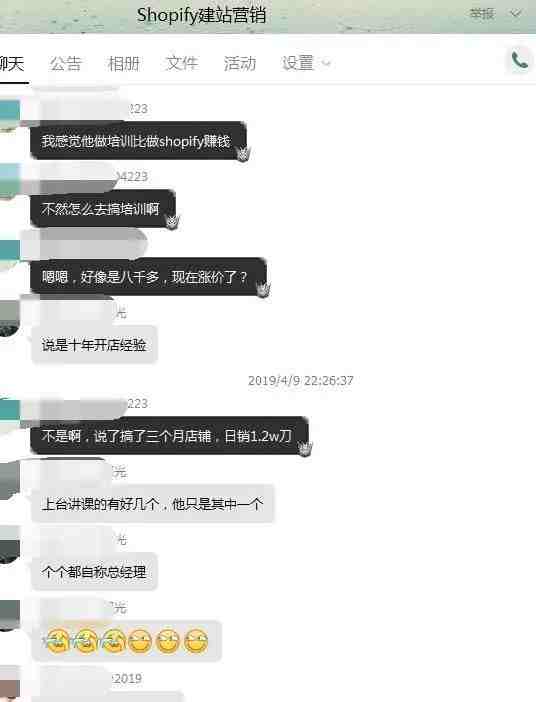Open avatar of 做shopify赚钱 message sender
536x702 pixels.
pos(9,116)
